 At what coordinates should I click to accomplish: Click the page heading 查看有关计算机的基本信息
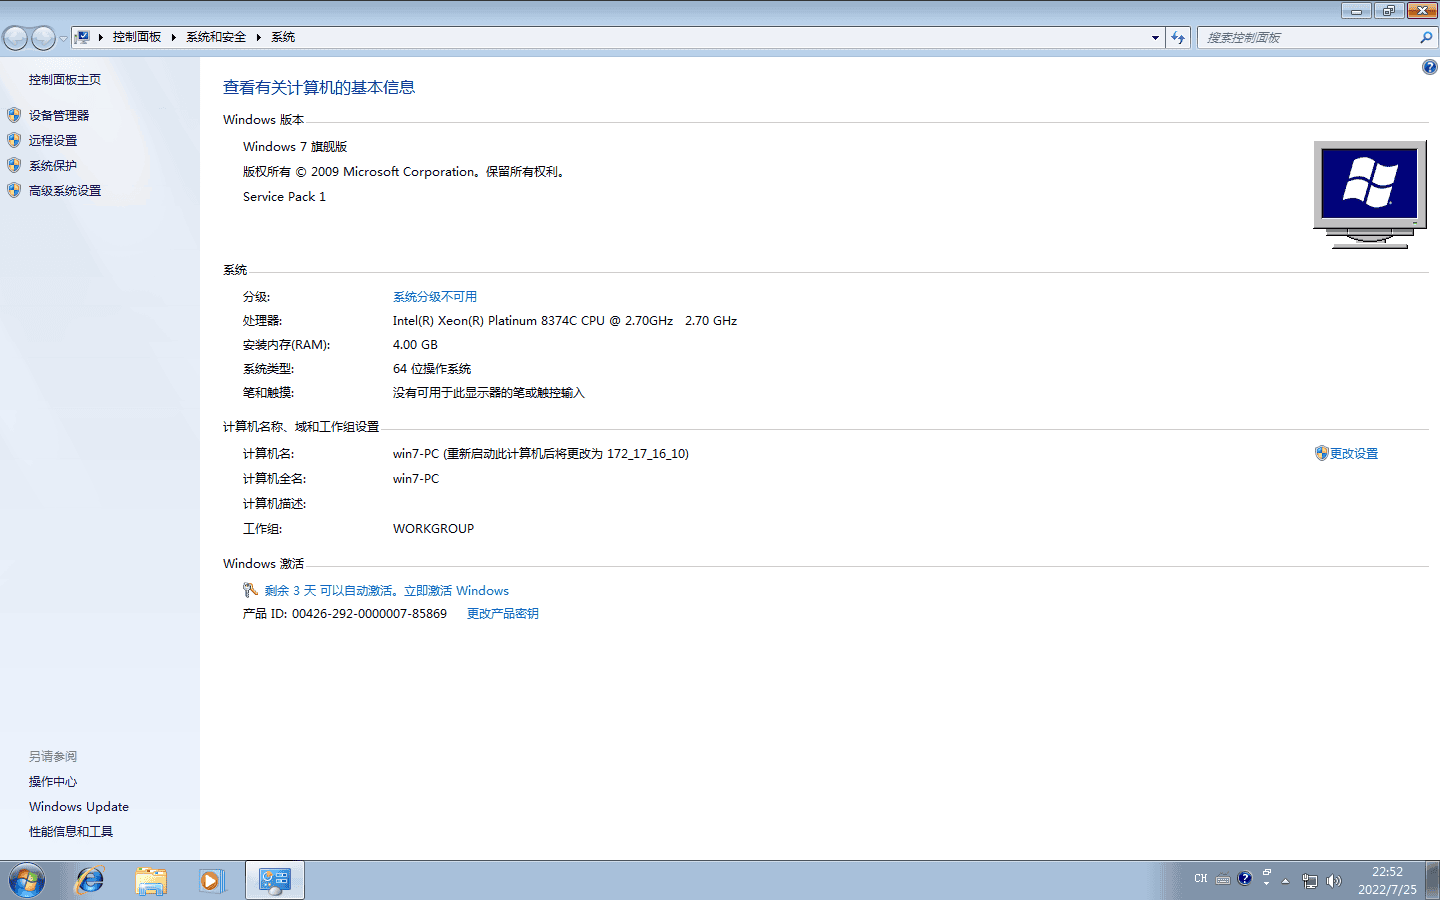319,88
